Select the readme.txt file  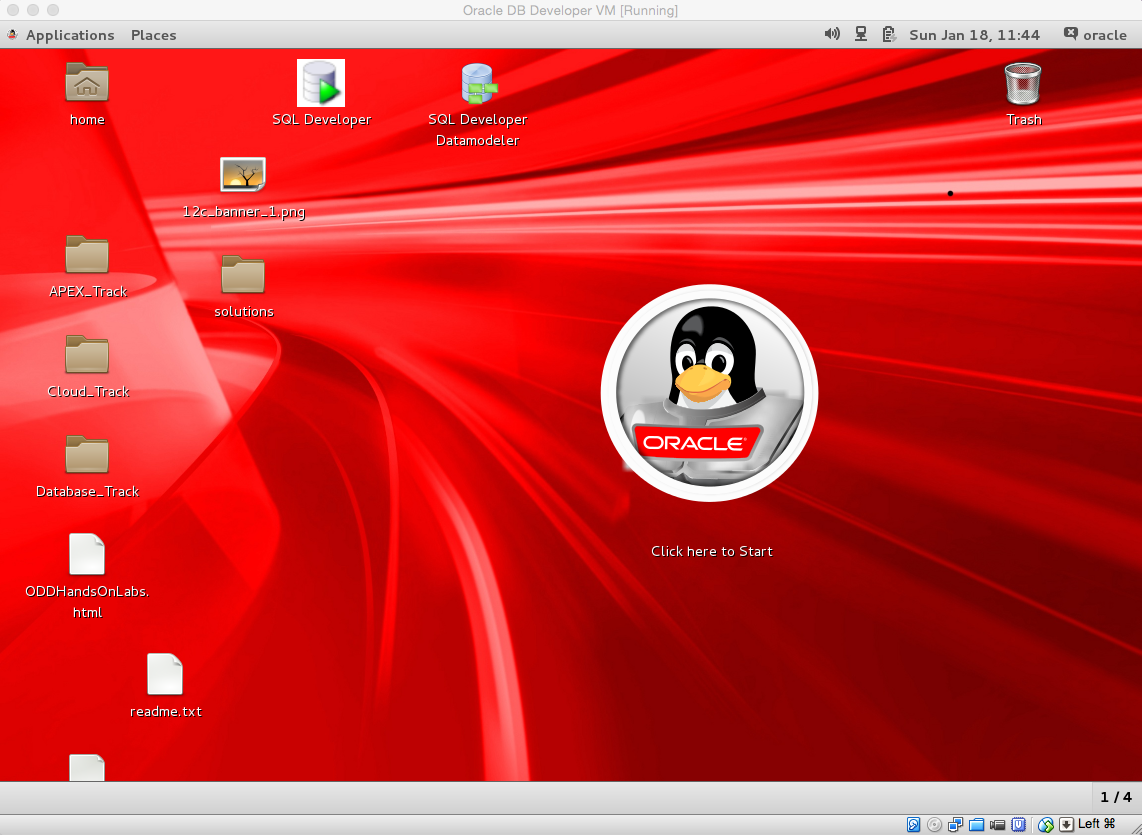click(165, 674)
